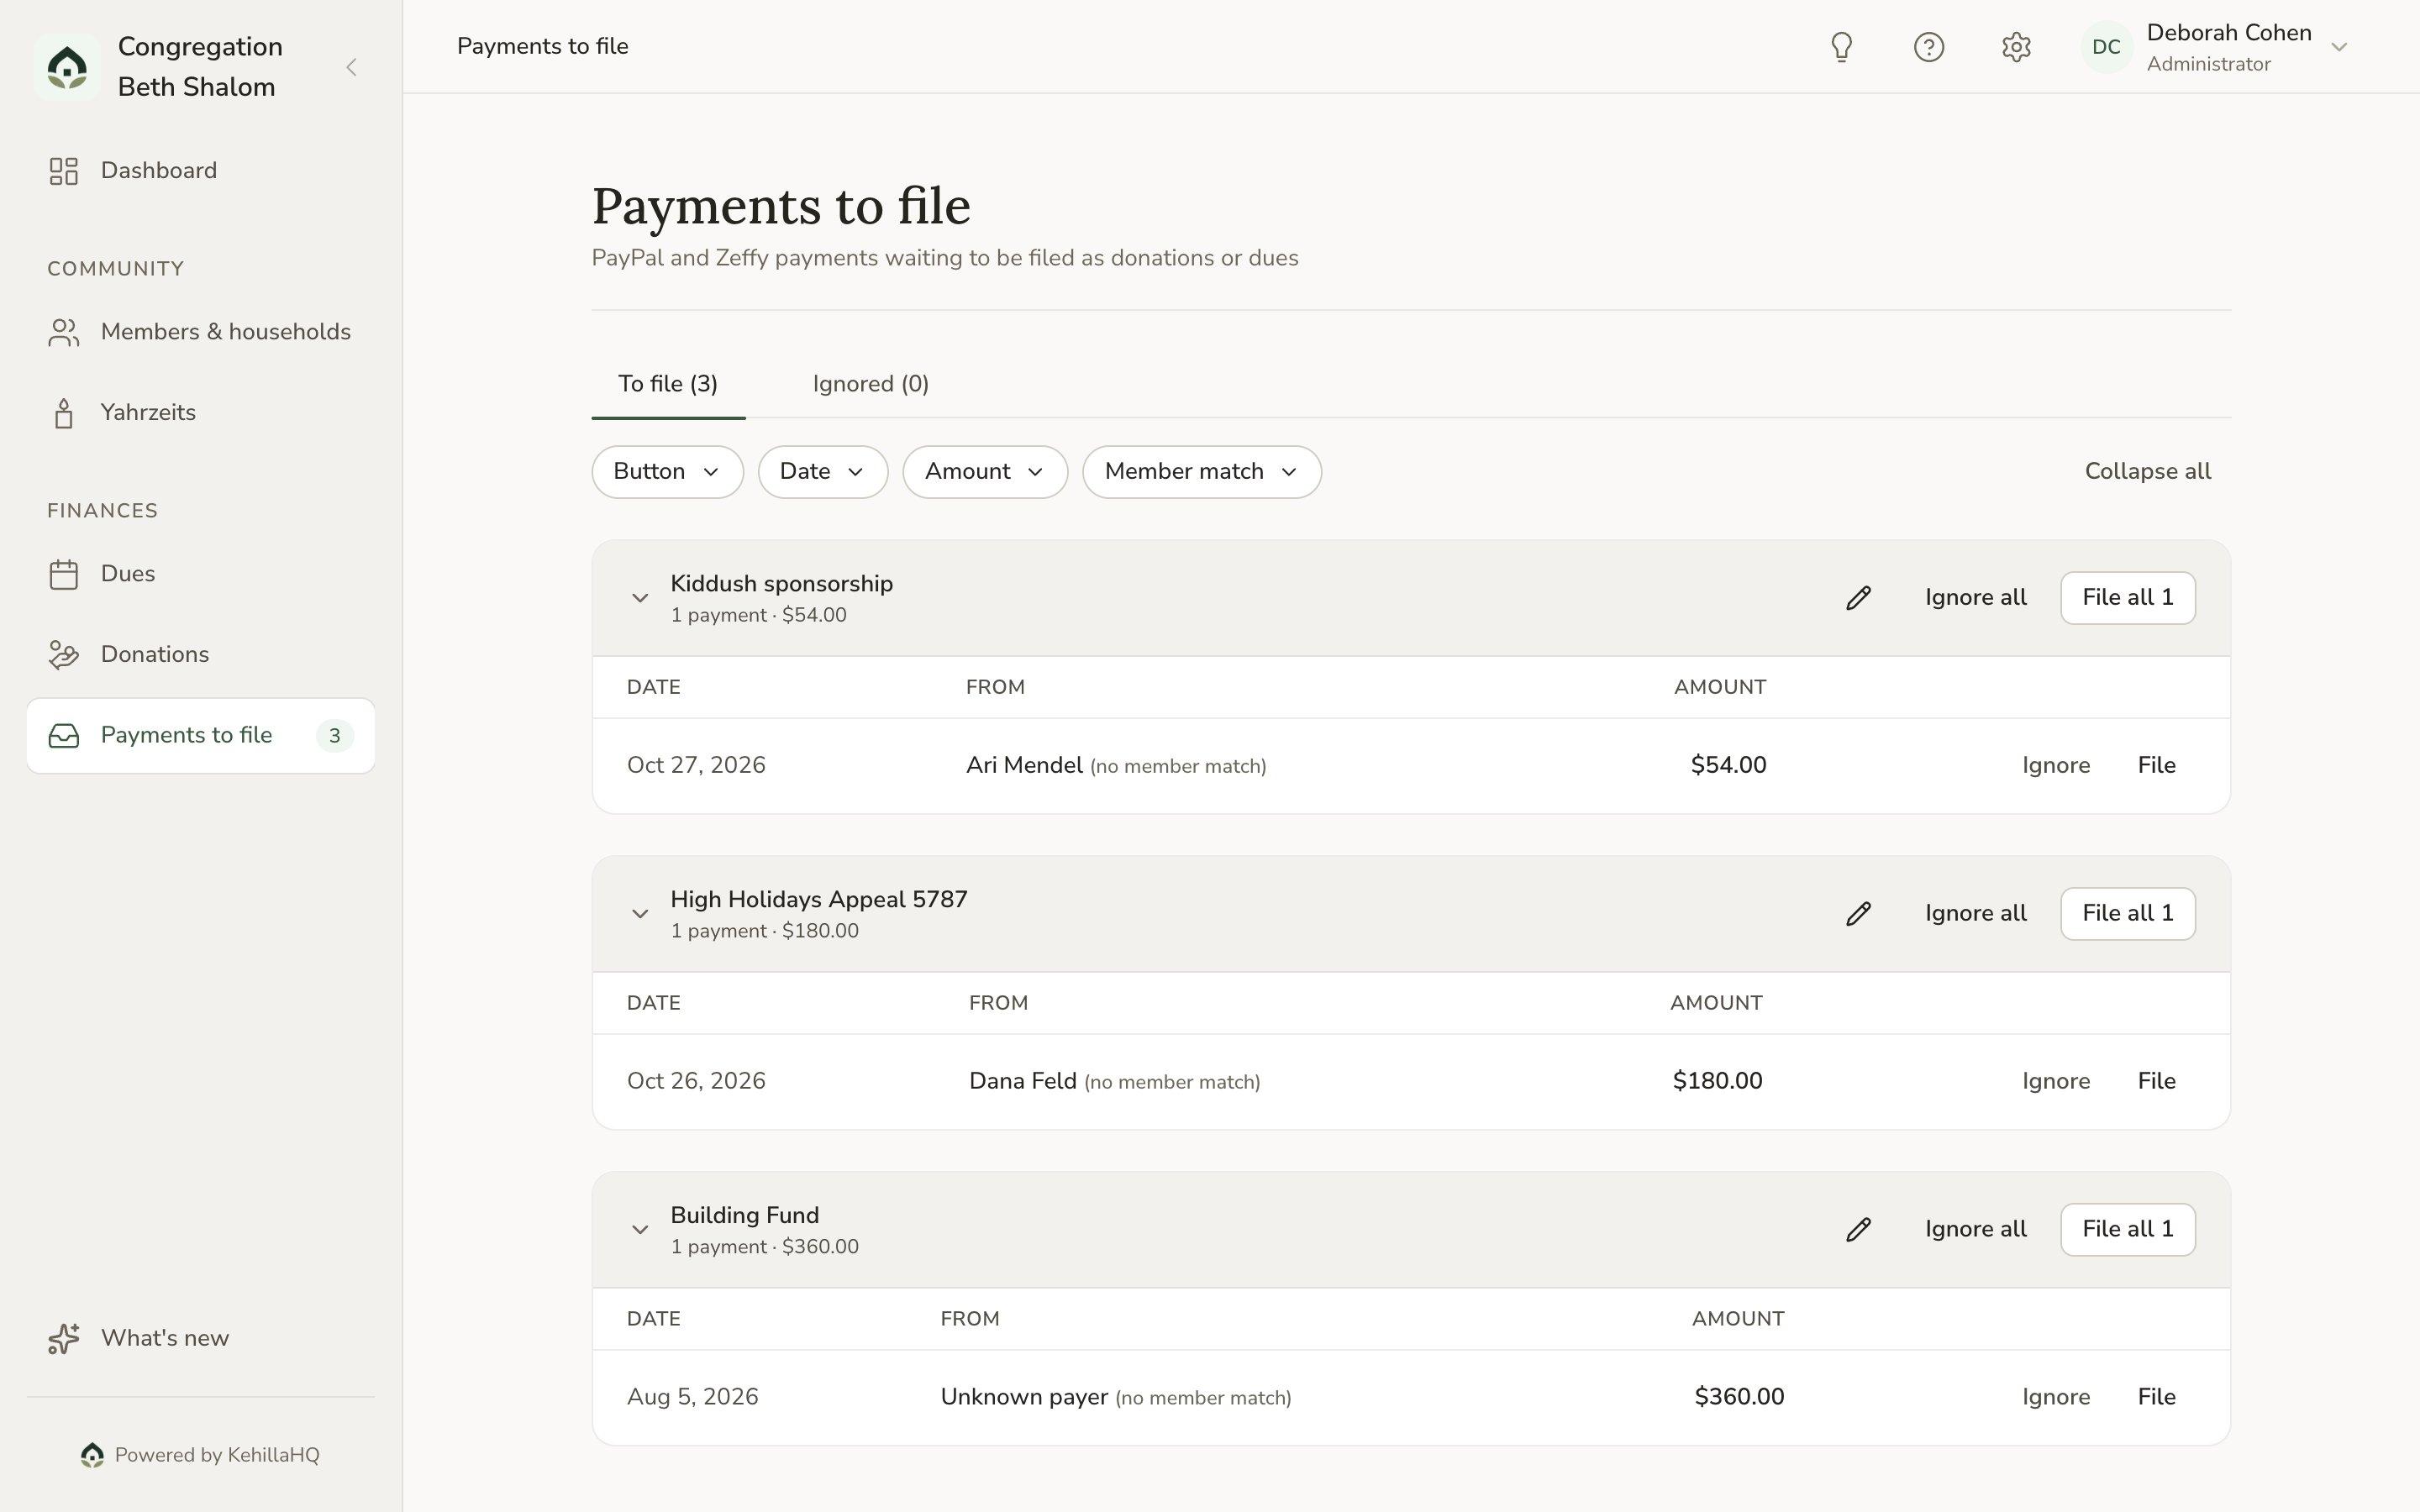Open the settings gear icon

pos(2016,47)
